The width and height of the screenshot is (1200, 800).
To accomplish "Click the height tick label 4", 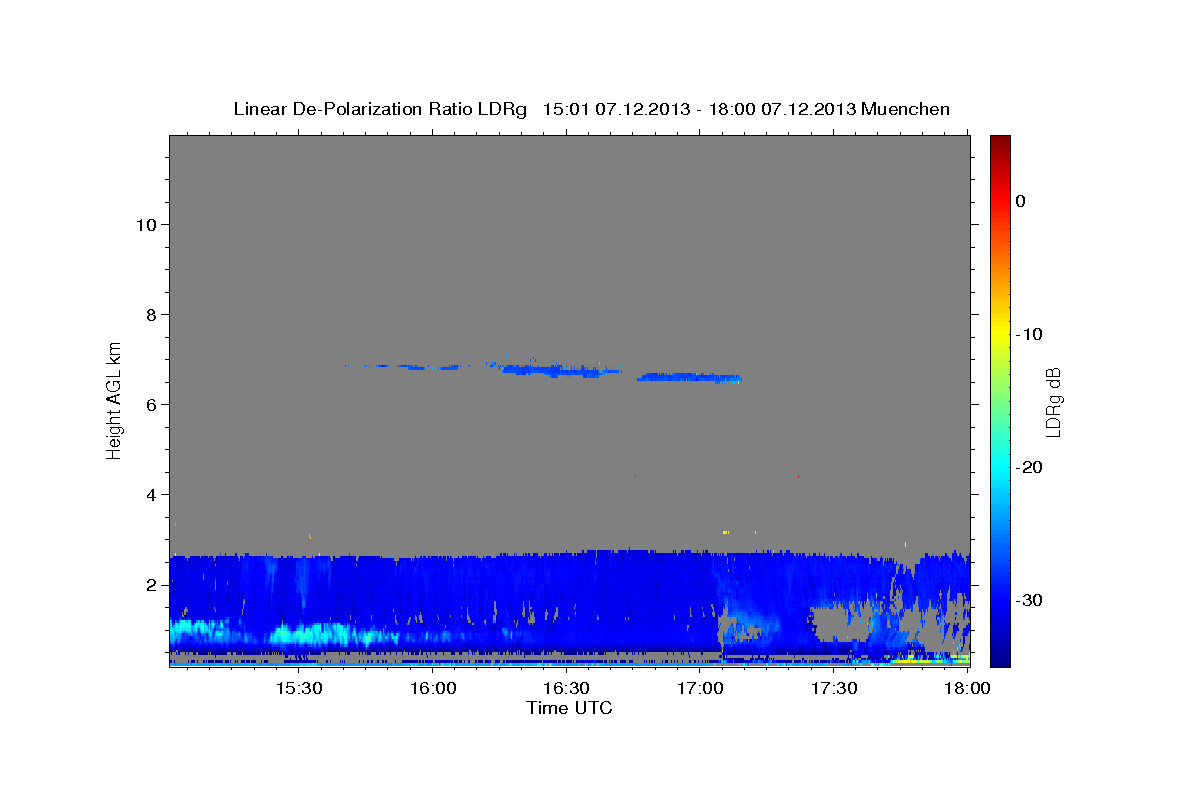I will tap(151, 494).
